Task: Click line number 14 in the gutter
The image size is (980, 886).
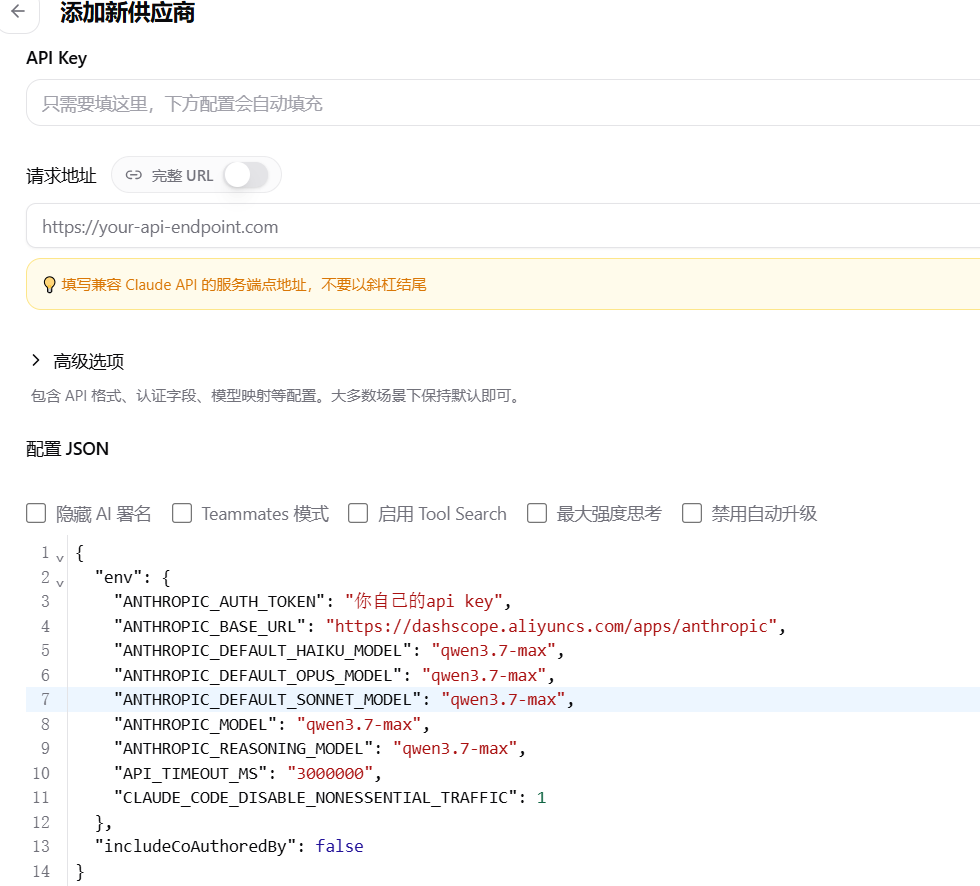Action: [x=41, y=871]
